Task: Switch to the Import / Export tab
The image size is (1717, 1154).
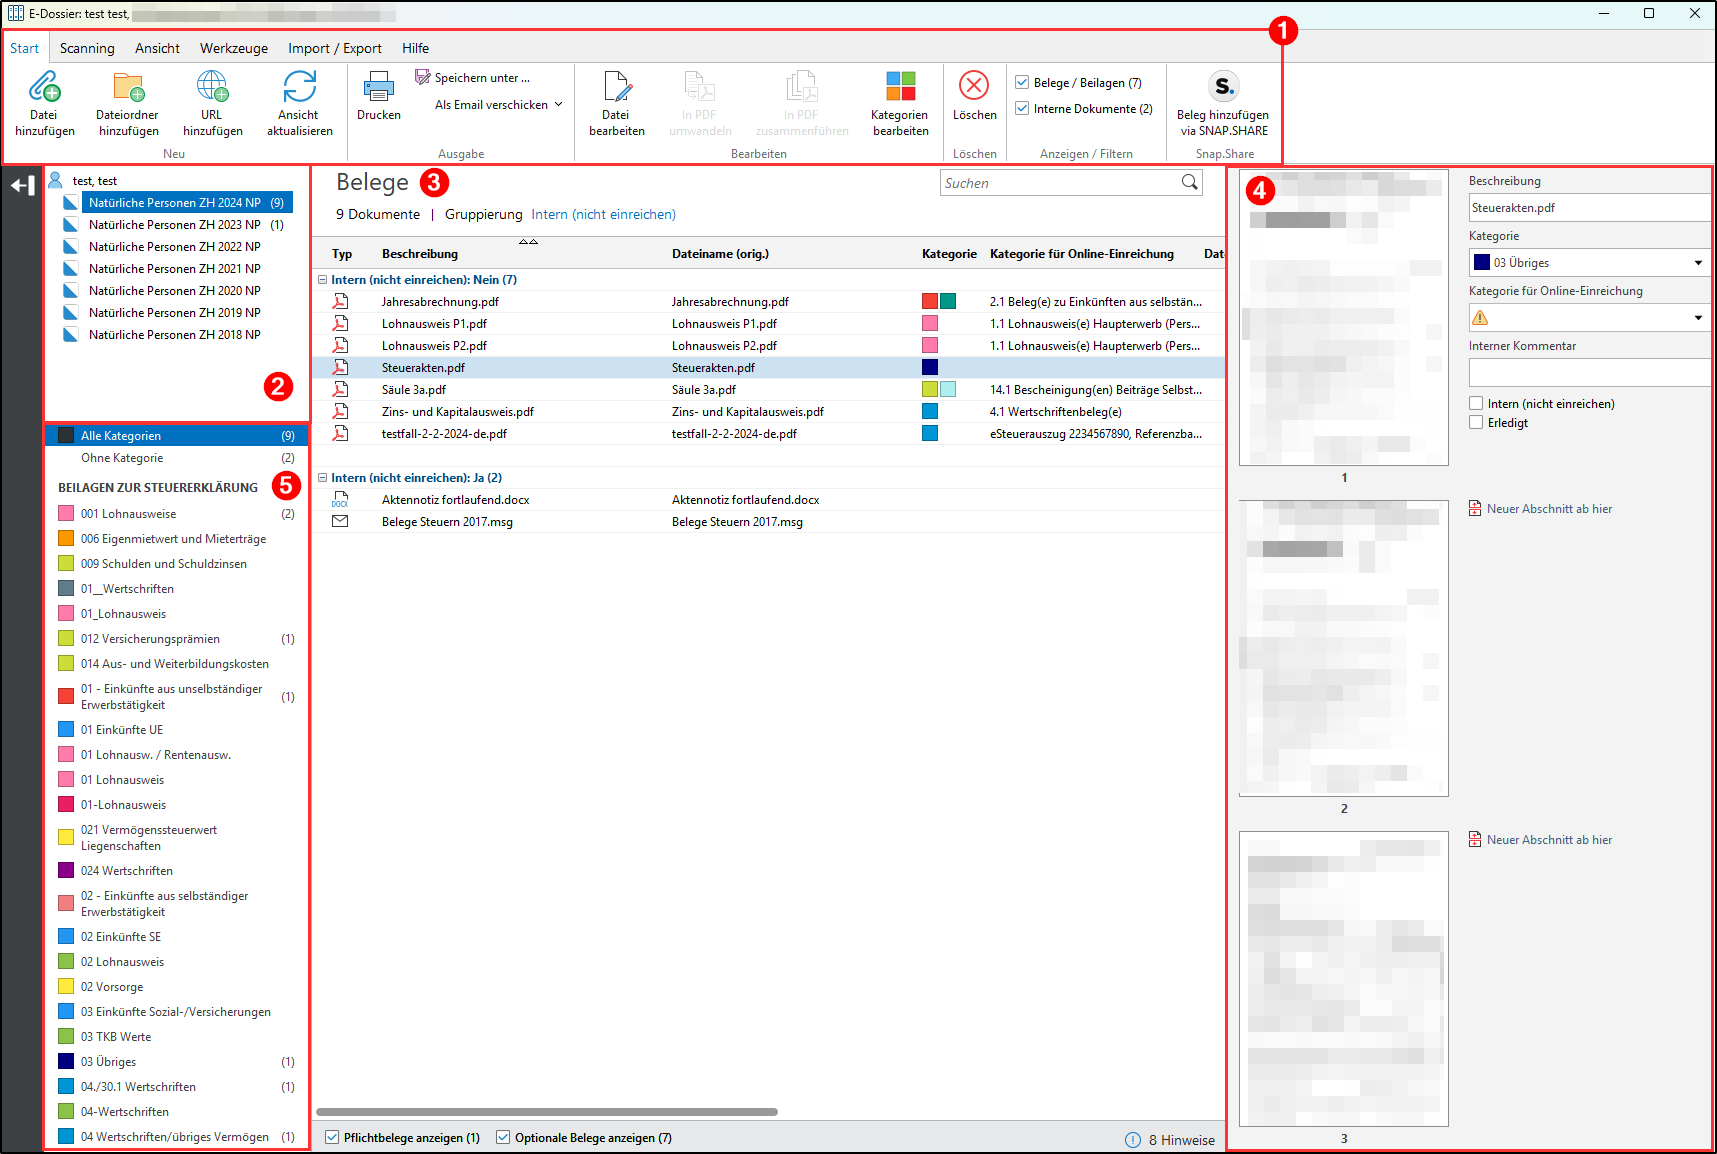Action: (x=334, y=48)
